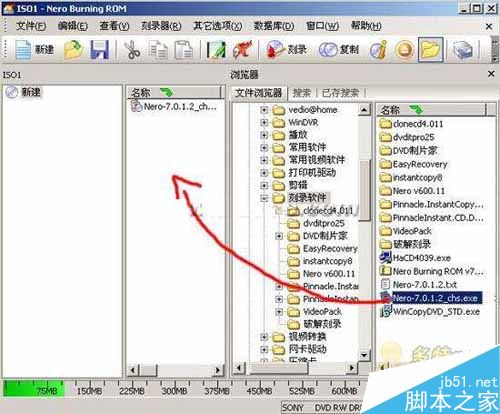Expand the 常用视频软件 folder

[264, 160]
